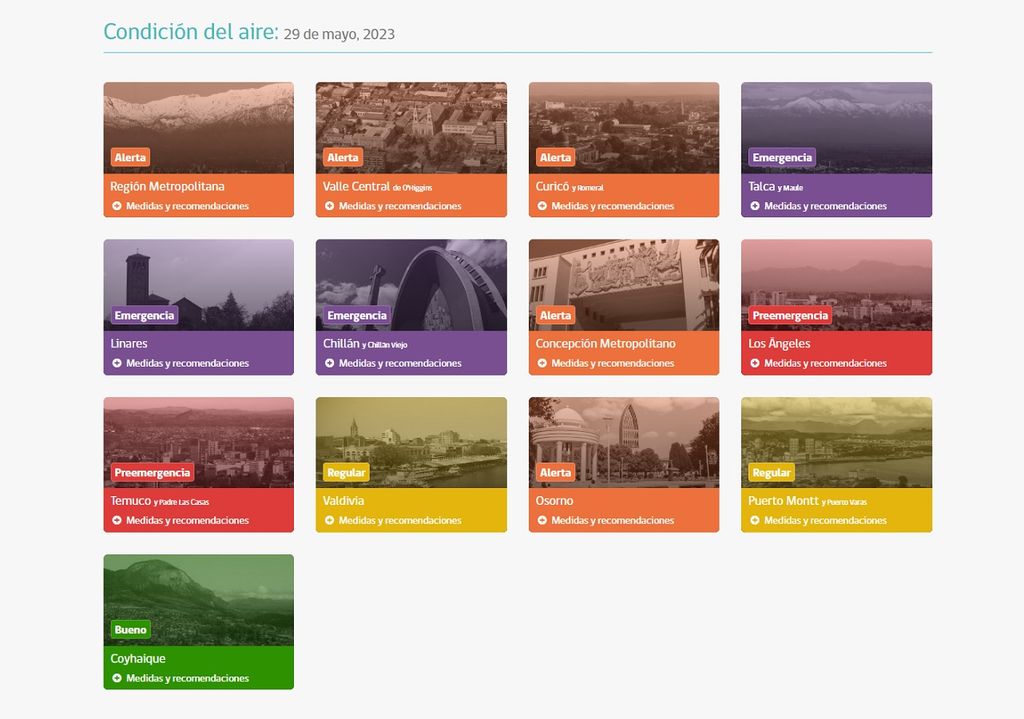Click Bueno badge on Coyhaique card

click(x=131, y=630)
